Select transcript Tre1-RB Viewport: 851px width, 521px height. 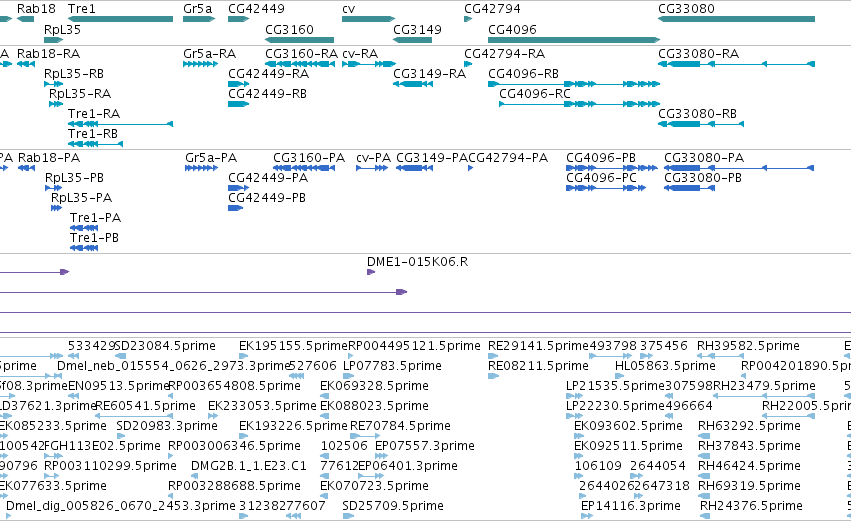click(96, 144)
